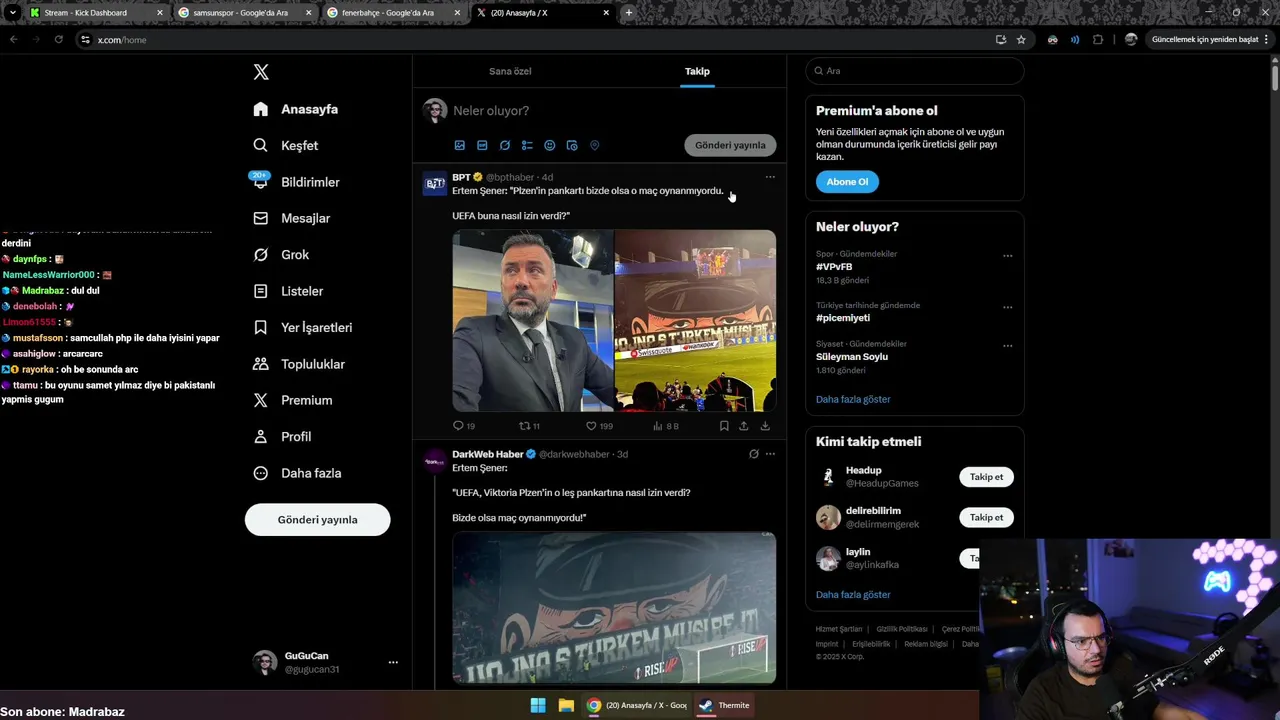Follow Headup account
The width and height of the screenshot is (1280, 720).
986,477
